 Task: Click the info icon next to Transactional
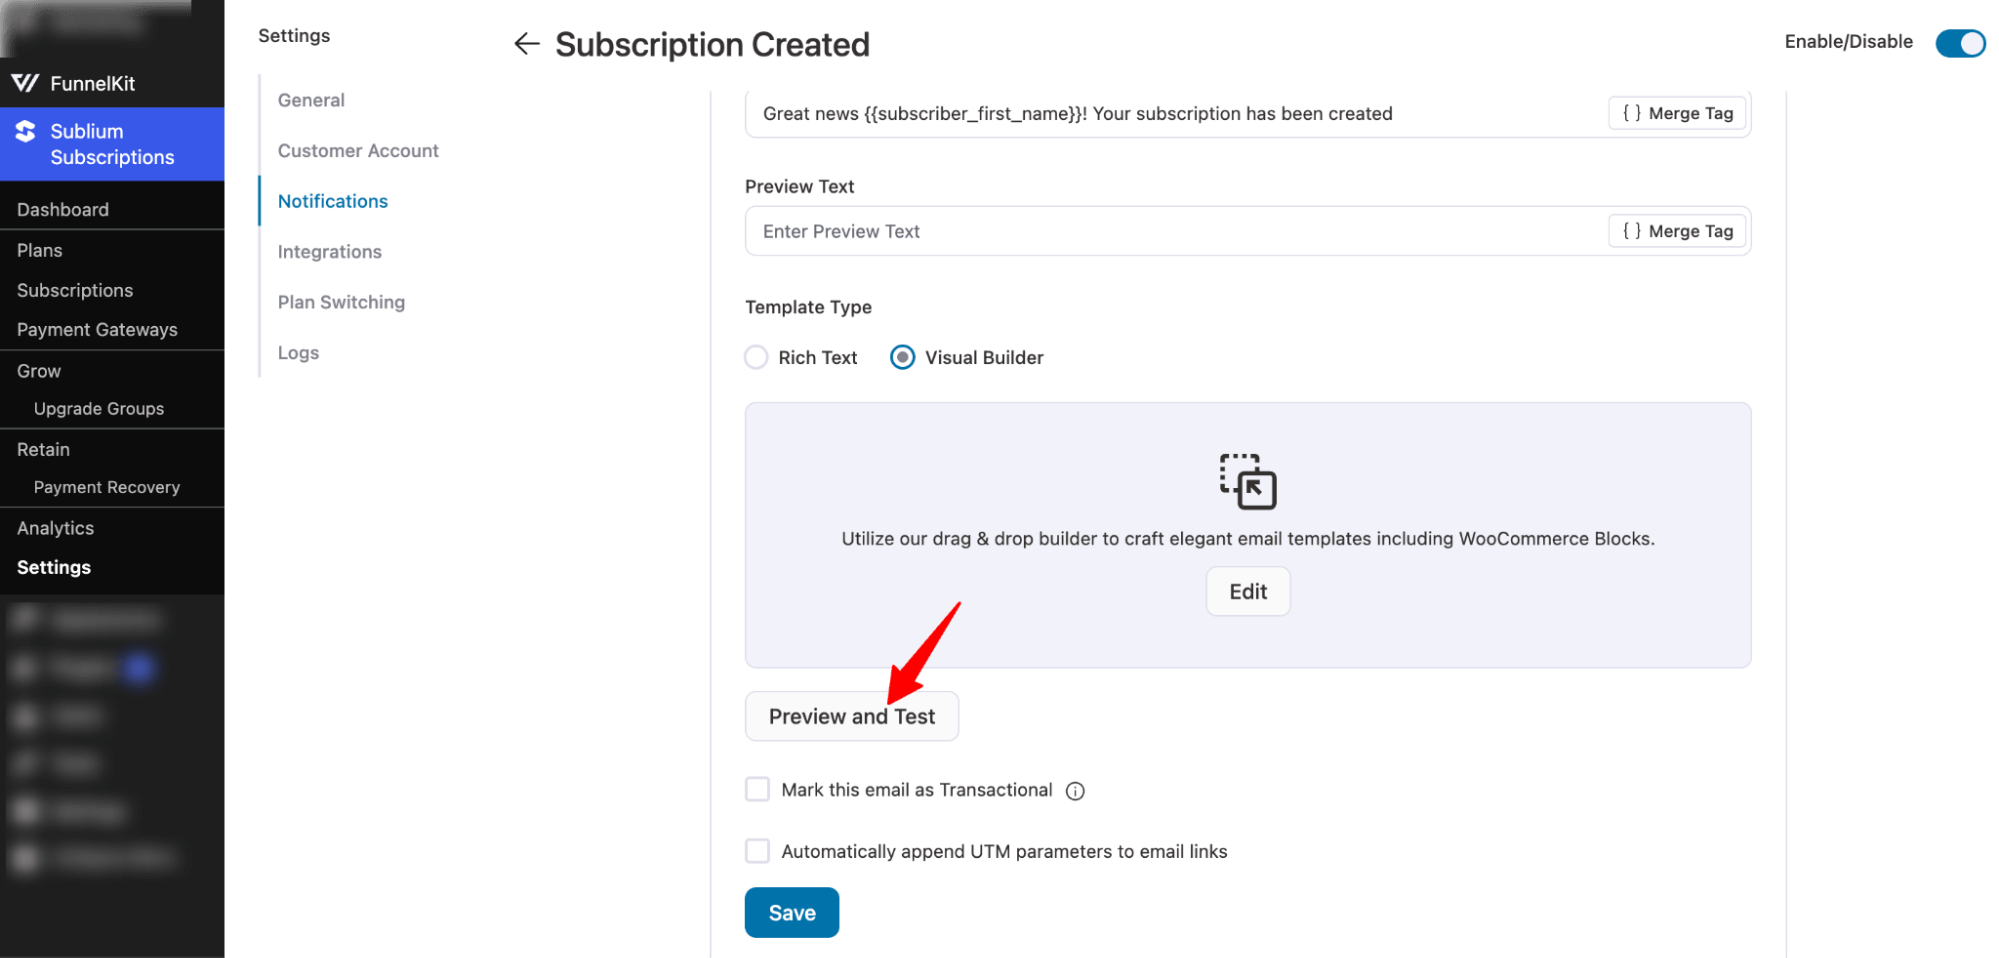click(1075, 791)
